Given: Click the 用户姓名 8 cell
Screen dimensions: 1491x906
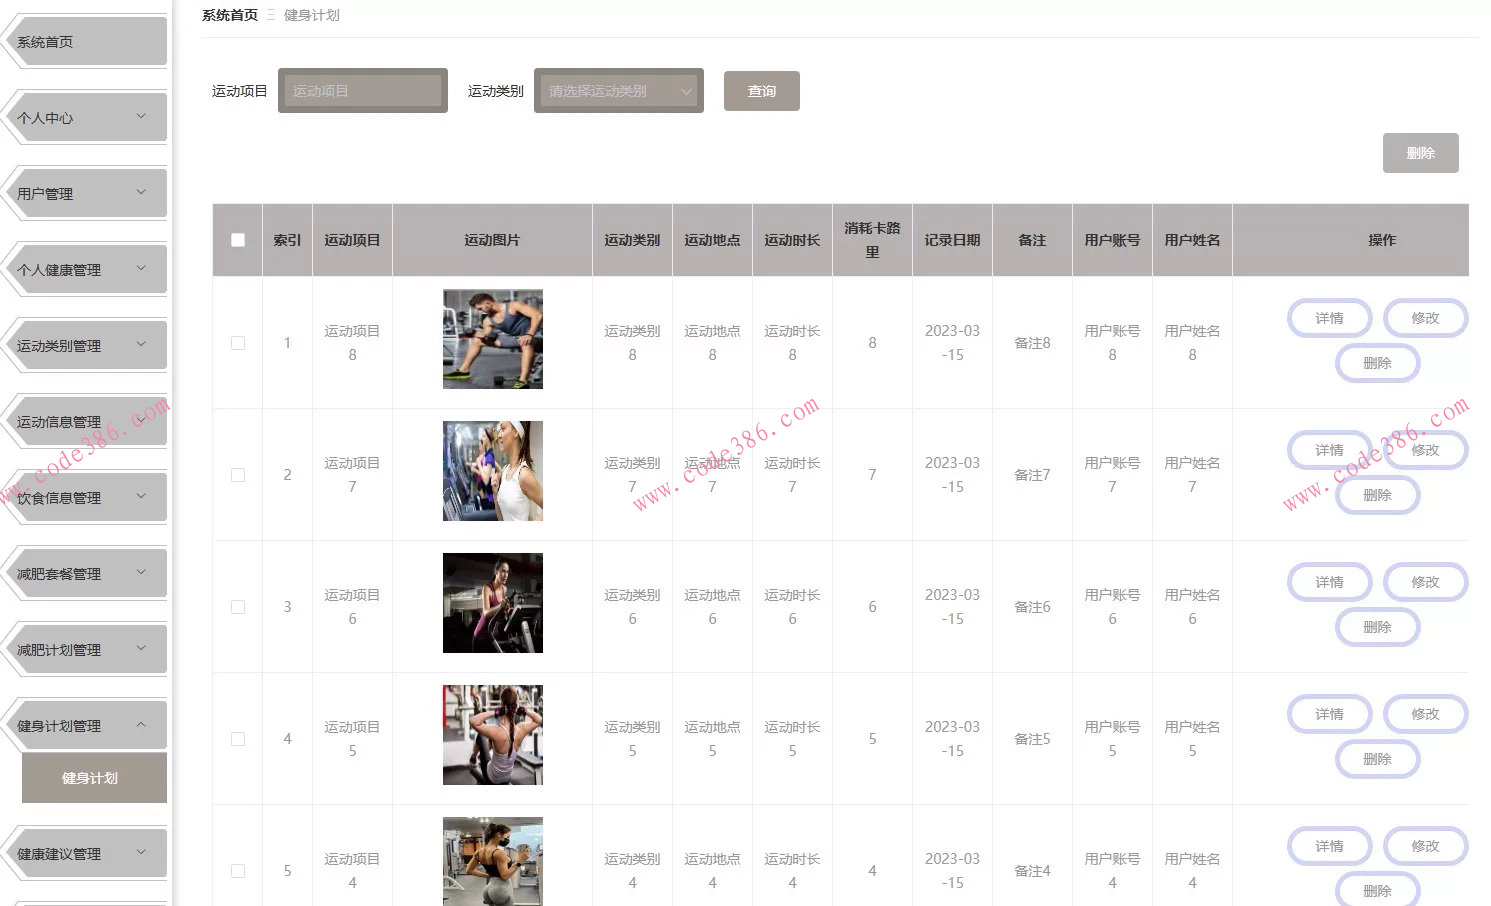Looking at the screenshot, I should [x=1192, y=343].
